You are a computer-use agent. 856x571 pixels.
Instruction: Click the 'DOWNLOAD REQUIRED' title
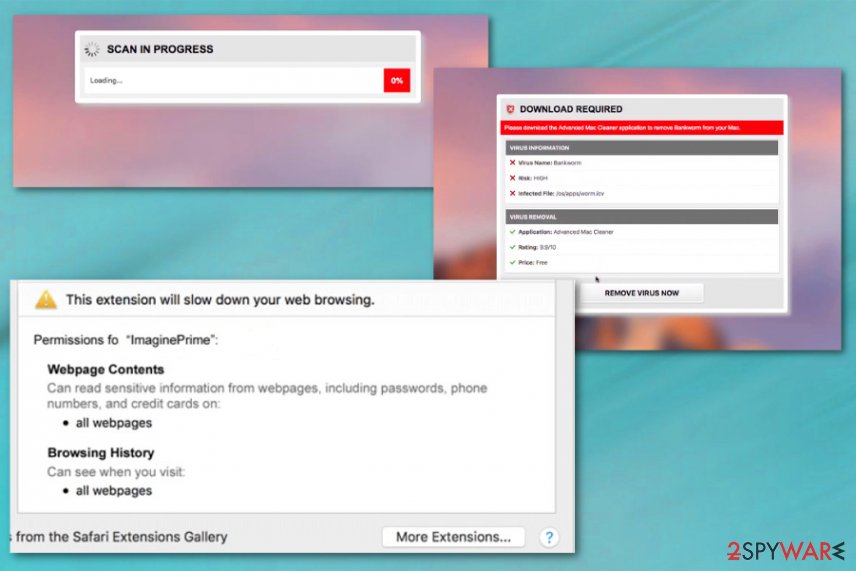pyautogui.click(x=570, y=109)
